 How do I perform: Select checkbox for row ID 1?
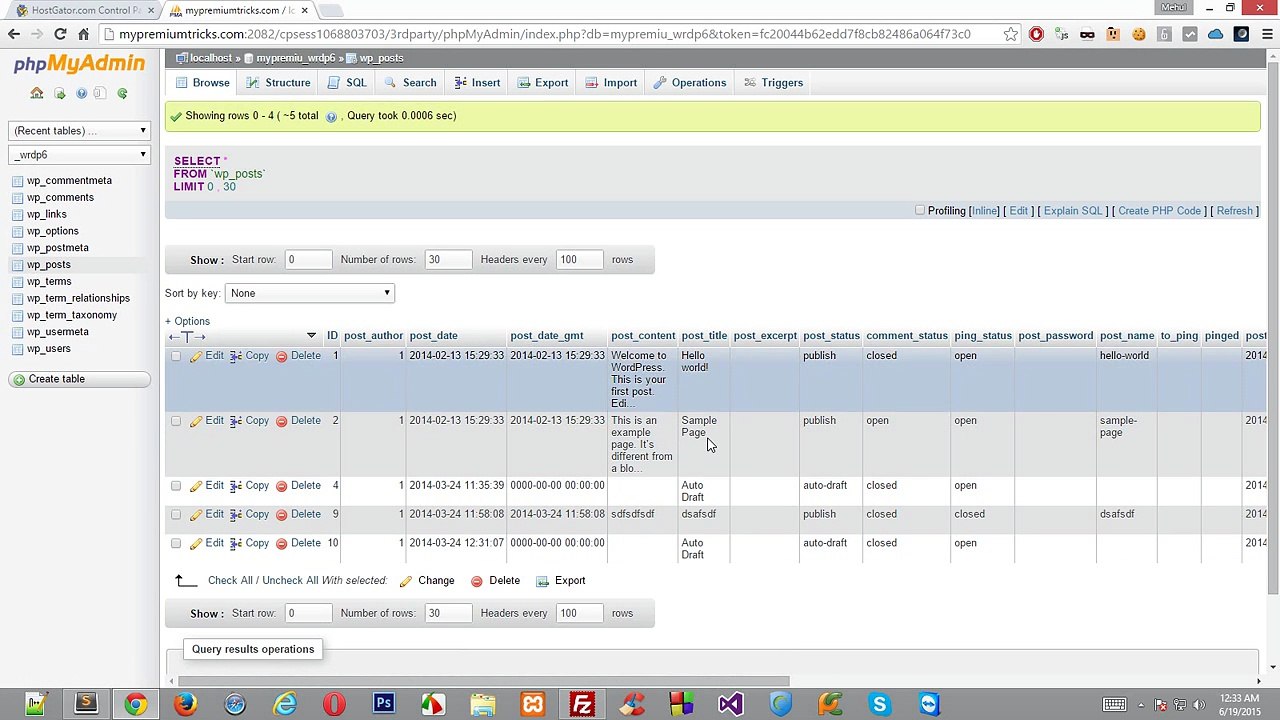(x=176, y=356)
